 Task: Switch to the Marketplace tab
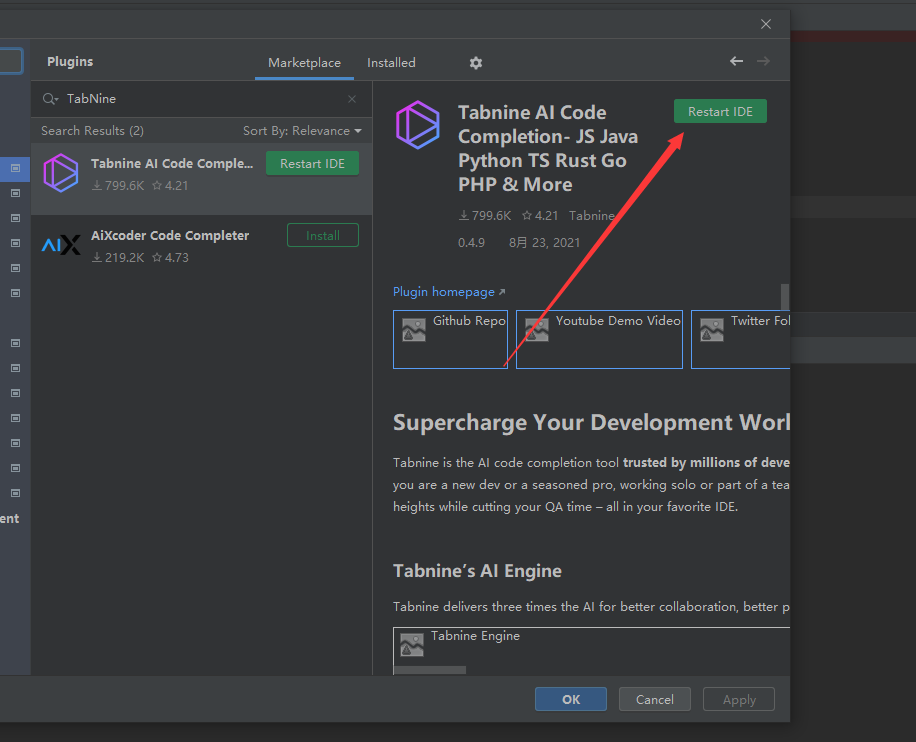pos(304,63)
